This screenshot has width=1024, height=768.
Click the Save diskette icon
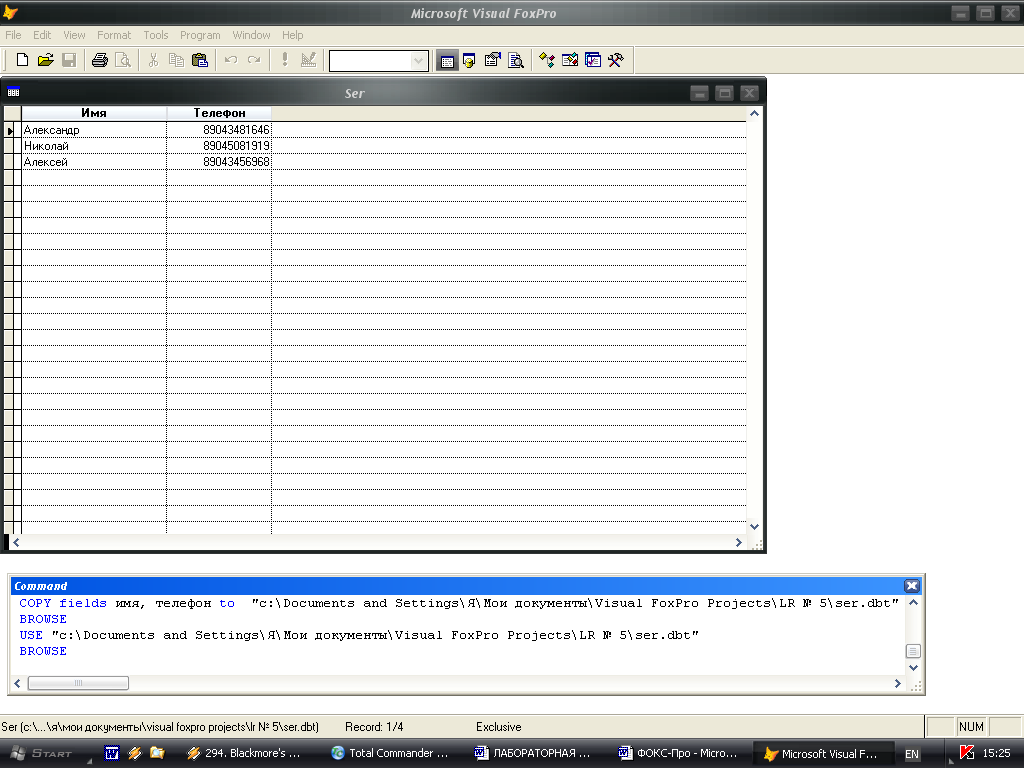pyautogui.click(x=69, y=60)
